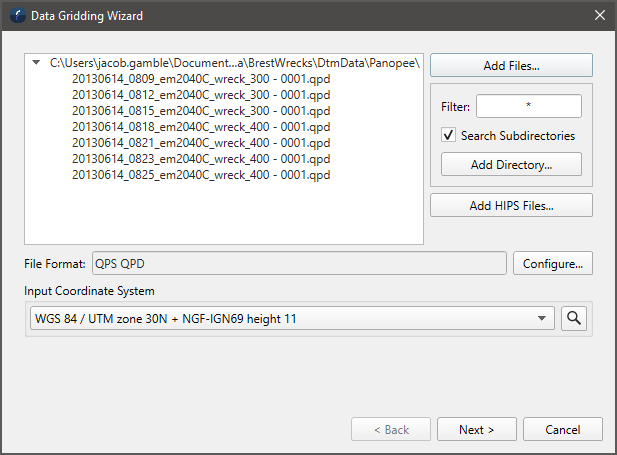Viewport: 617px width, 455px height.
Task: Select file 20130614_0821_em2040C_wreck_400 - 0001.qpd
Action: (201, 142)
